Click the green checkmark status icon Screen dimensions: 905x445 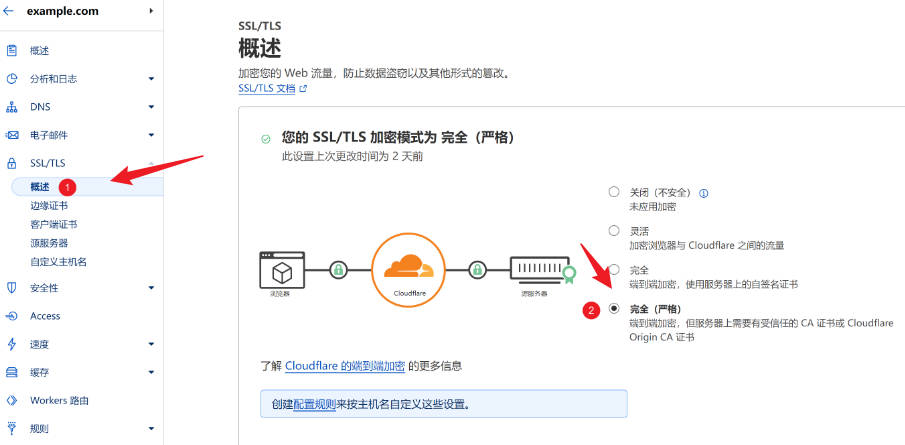[x=265, y=139]
